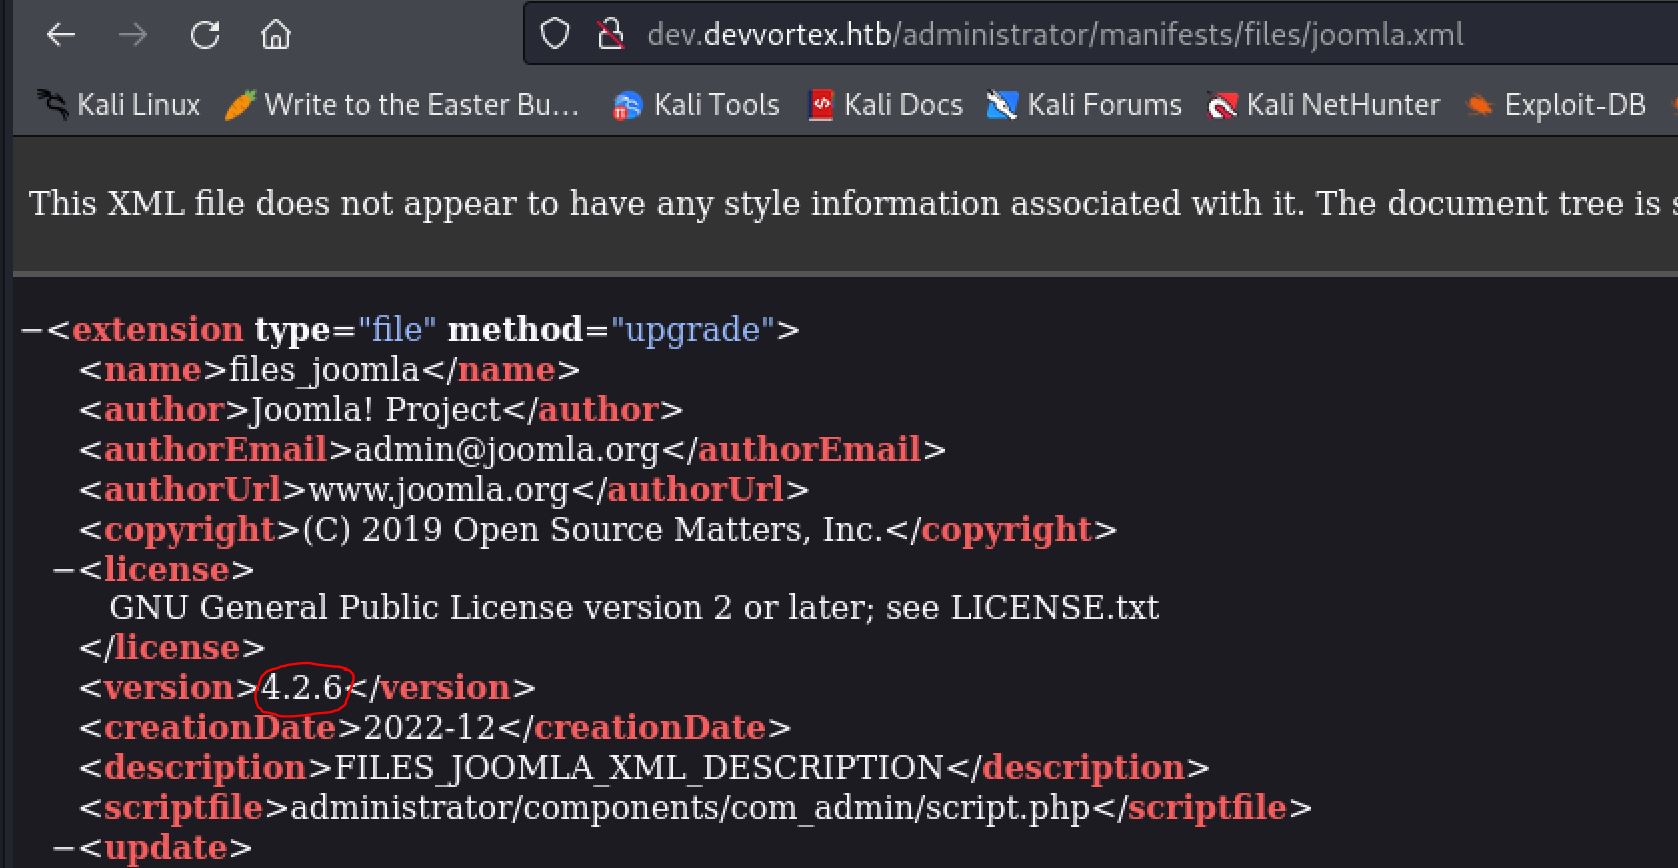Click the browser Back arrow
This screenshot has height=868, width=1678.
[61, 35]
